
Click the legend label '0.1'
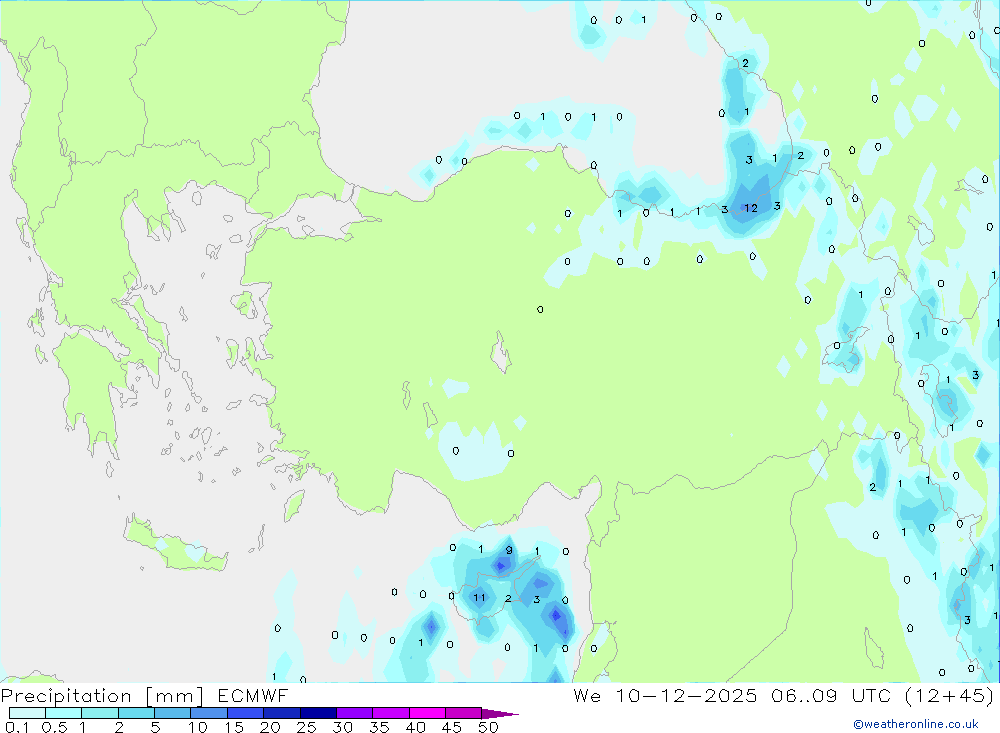17,727
